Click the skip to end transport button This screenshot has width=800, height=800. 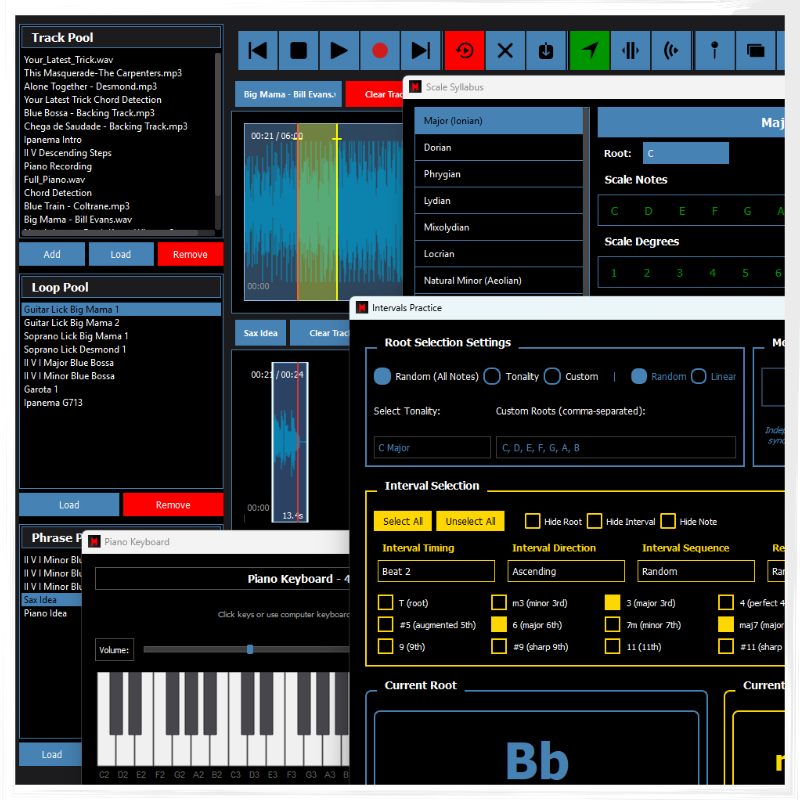tap(421, 49)
